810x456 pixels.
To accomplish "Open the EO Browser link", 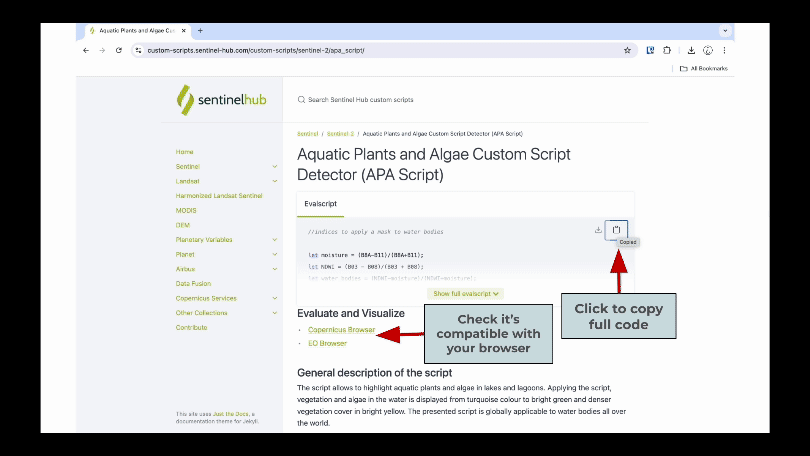I will (328, 343).
